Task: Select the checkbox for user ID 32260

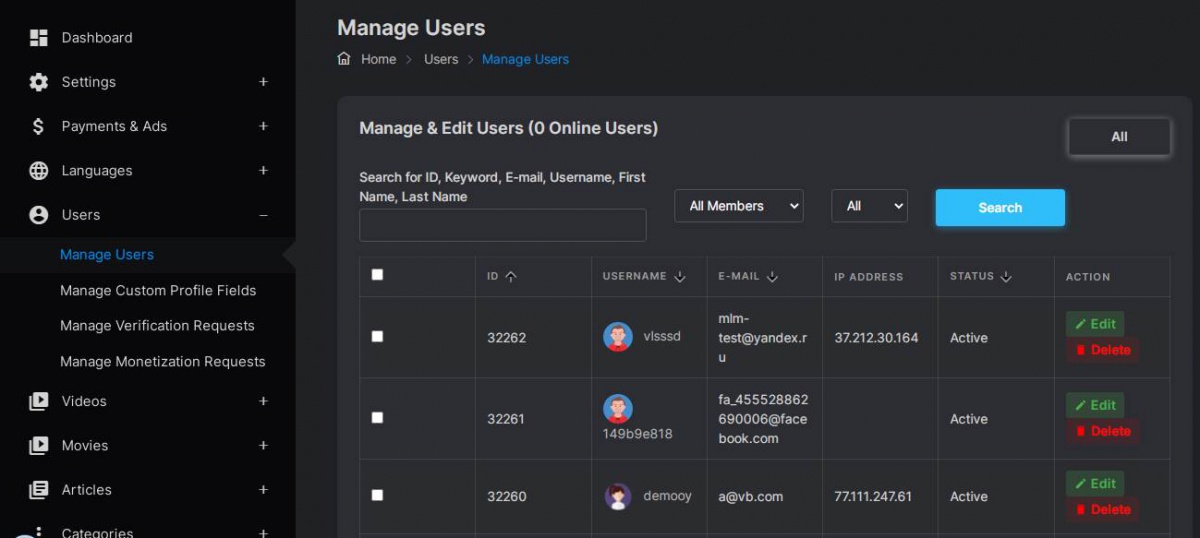Action: 377,495
